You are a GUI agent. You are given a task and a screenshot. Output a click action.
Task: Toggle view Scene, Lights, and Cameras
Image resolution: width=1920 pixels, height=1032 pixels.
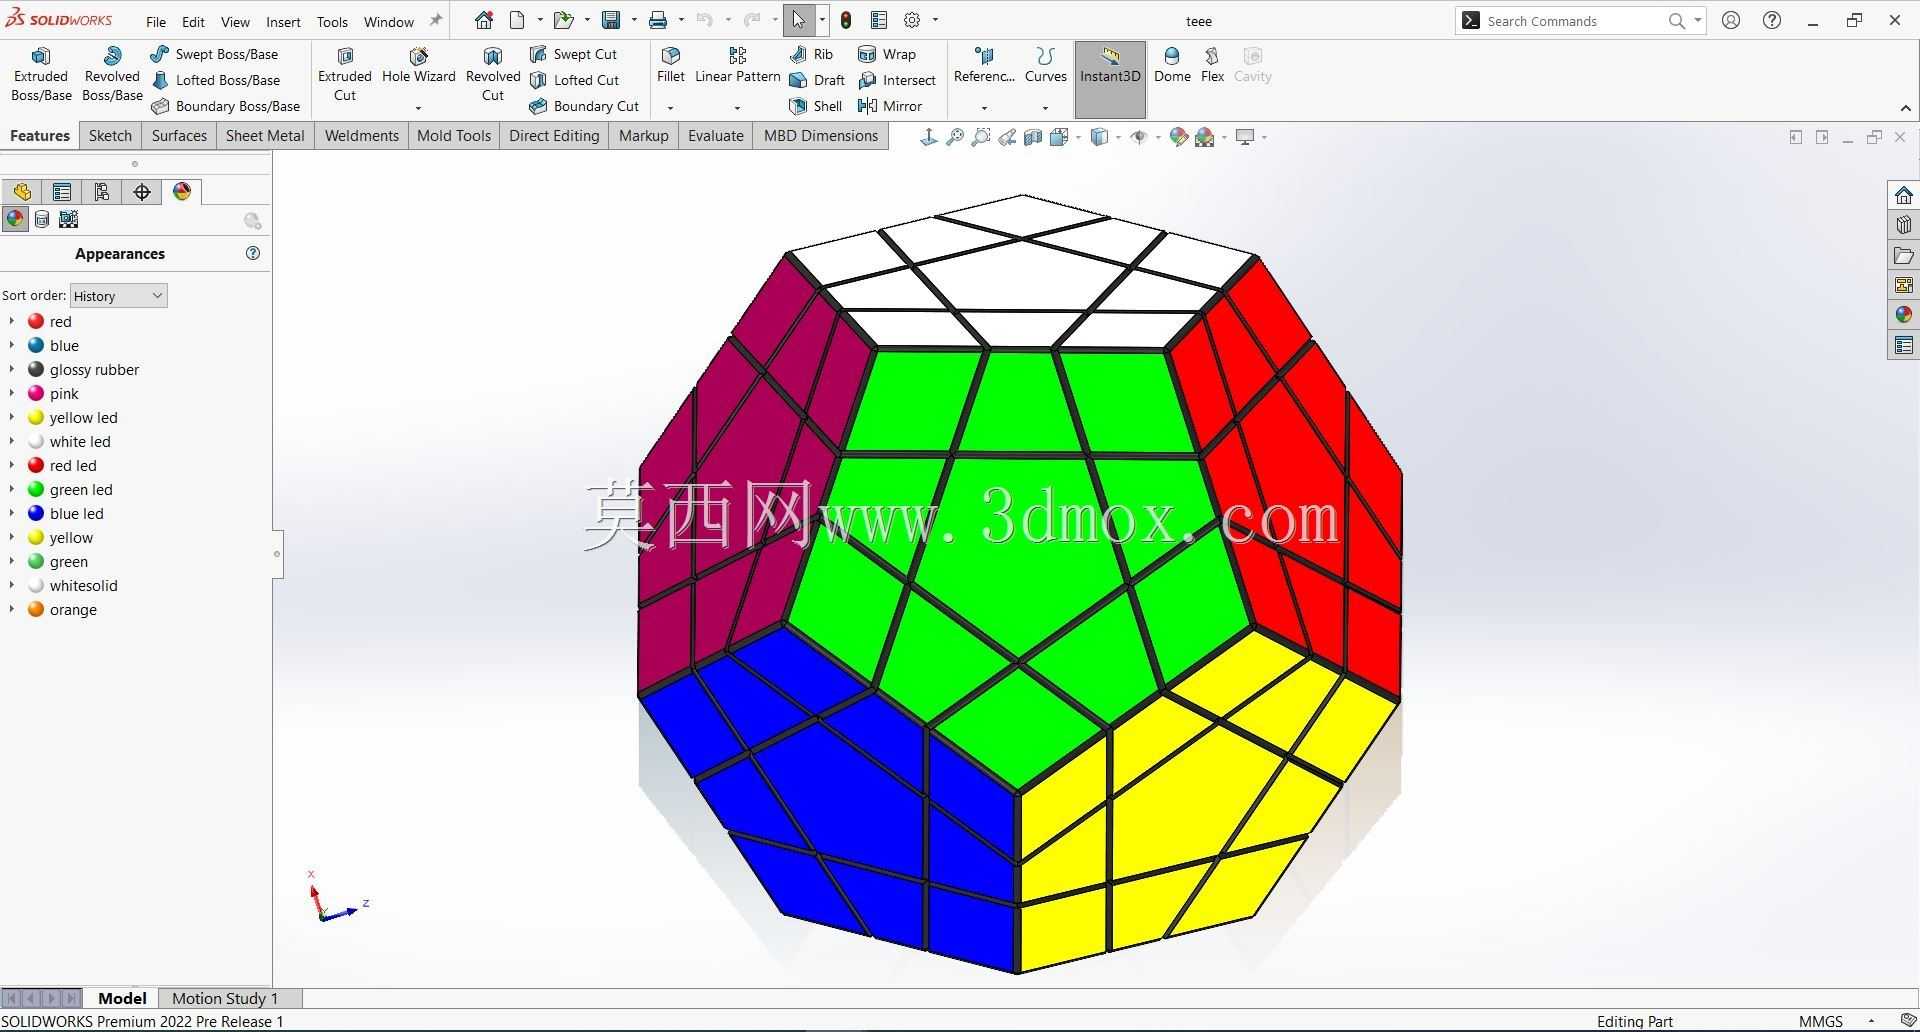68,220
